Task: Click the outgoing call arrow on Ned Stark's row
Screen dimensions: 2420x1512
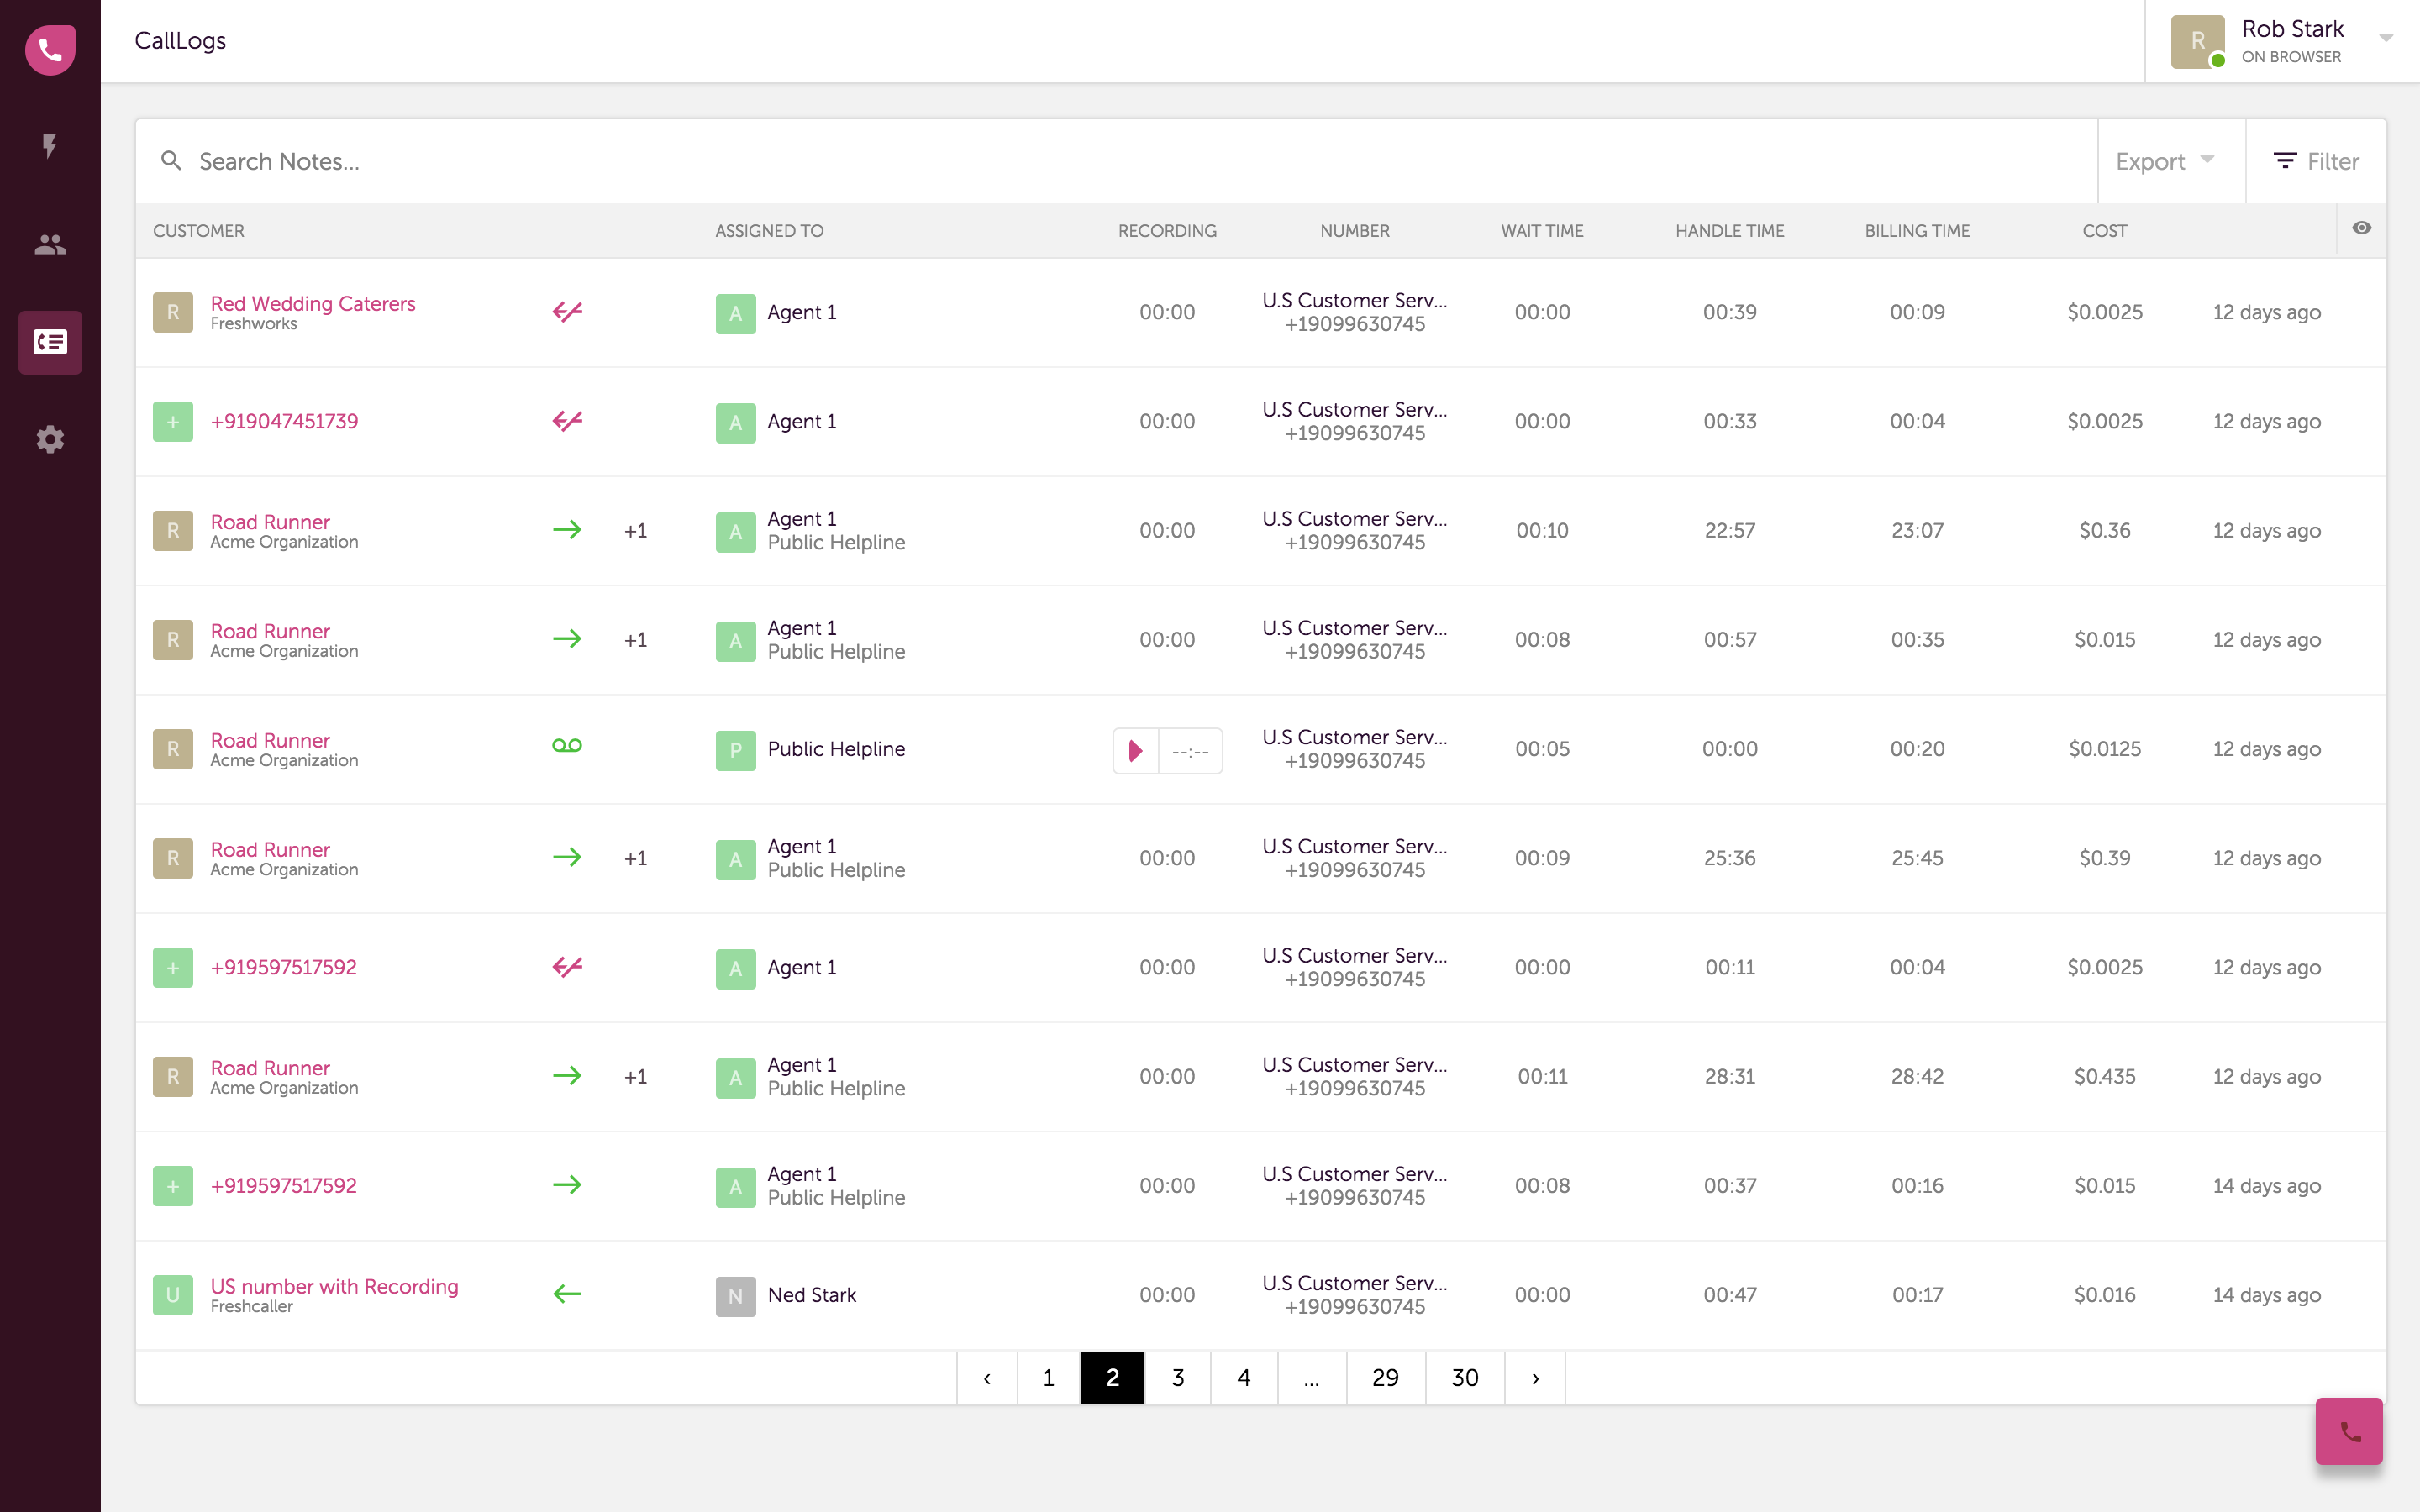Action: tap(567, 1293)
